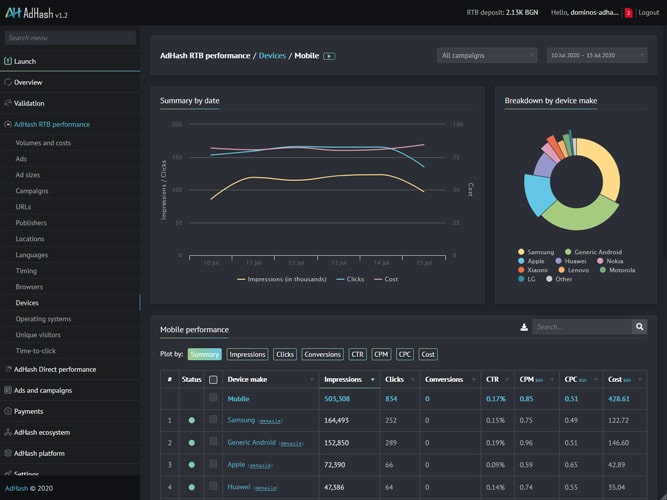Click the AdHash ecosystem sidebar icon
Viewport: 667px width, 500px height.
pyautogui.click(x=8, y=432)
